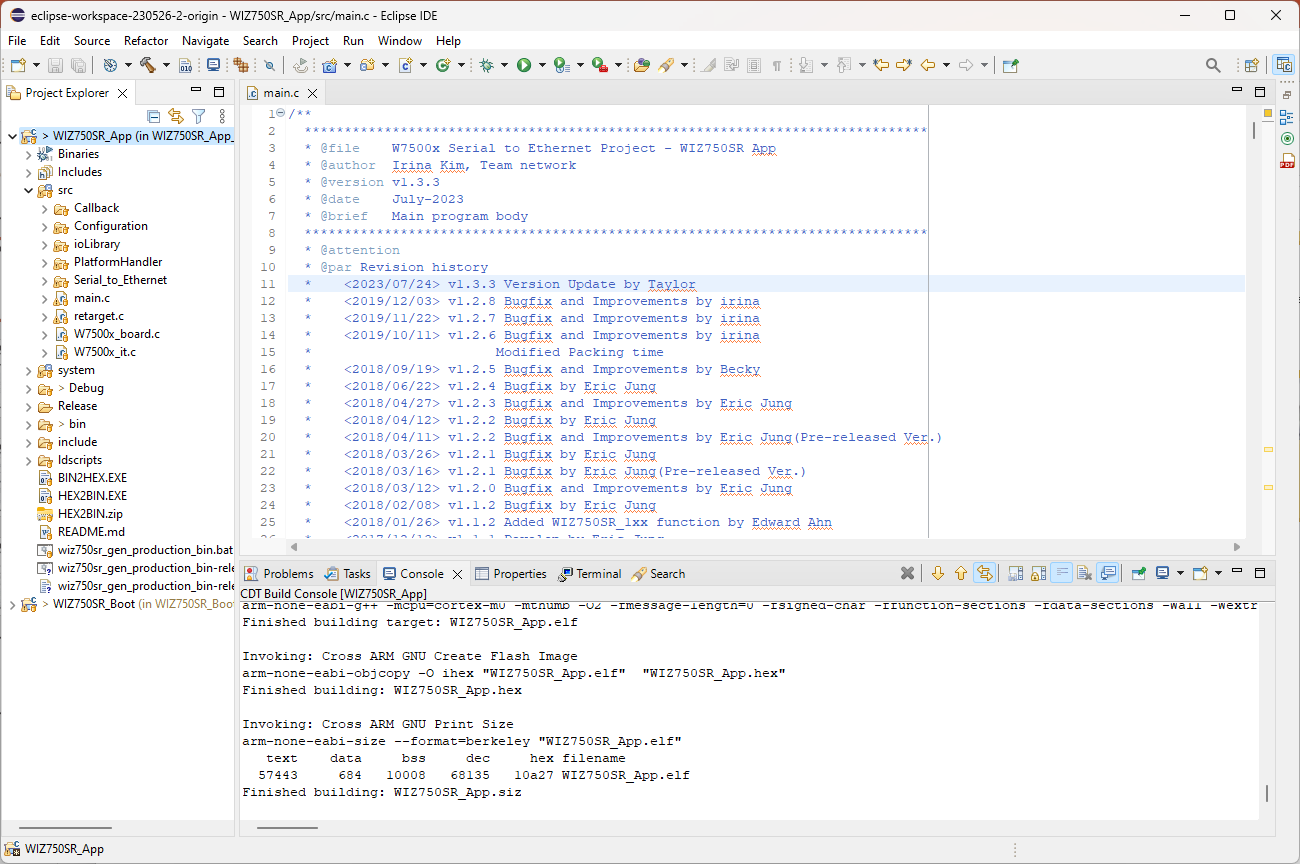Click the console horizontal scrollbar thumb

pos(287,827)
